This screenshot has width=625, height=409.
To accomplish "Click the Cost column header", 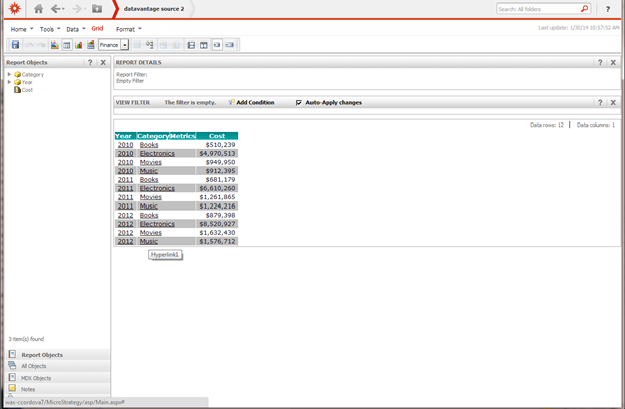I will point(217,136).
